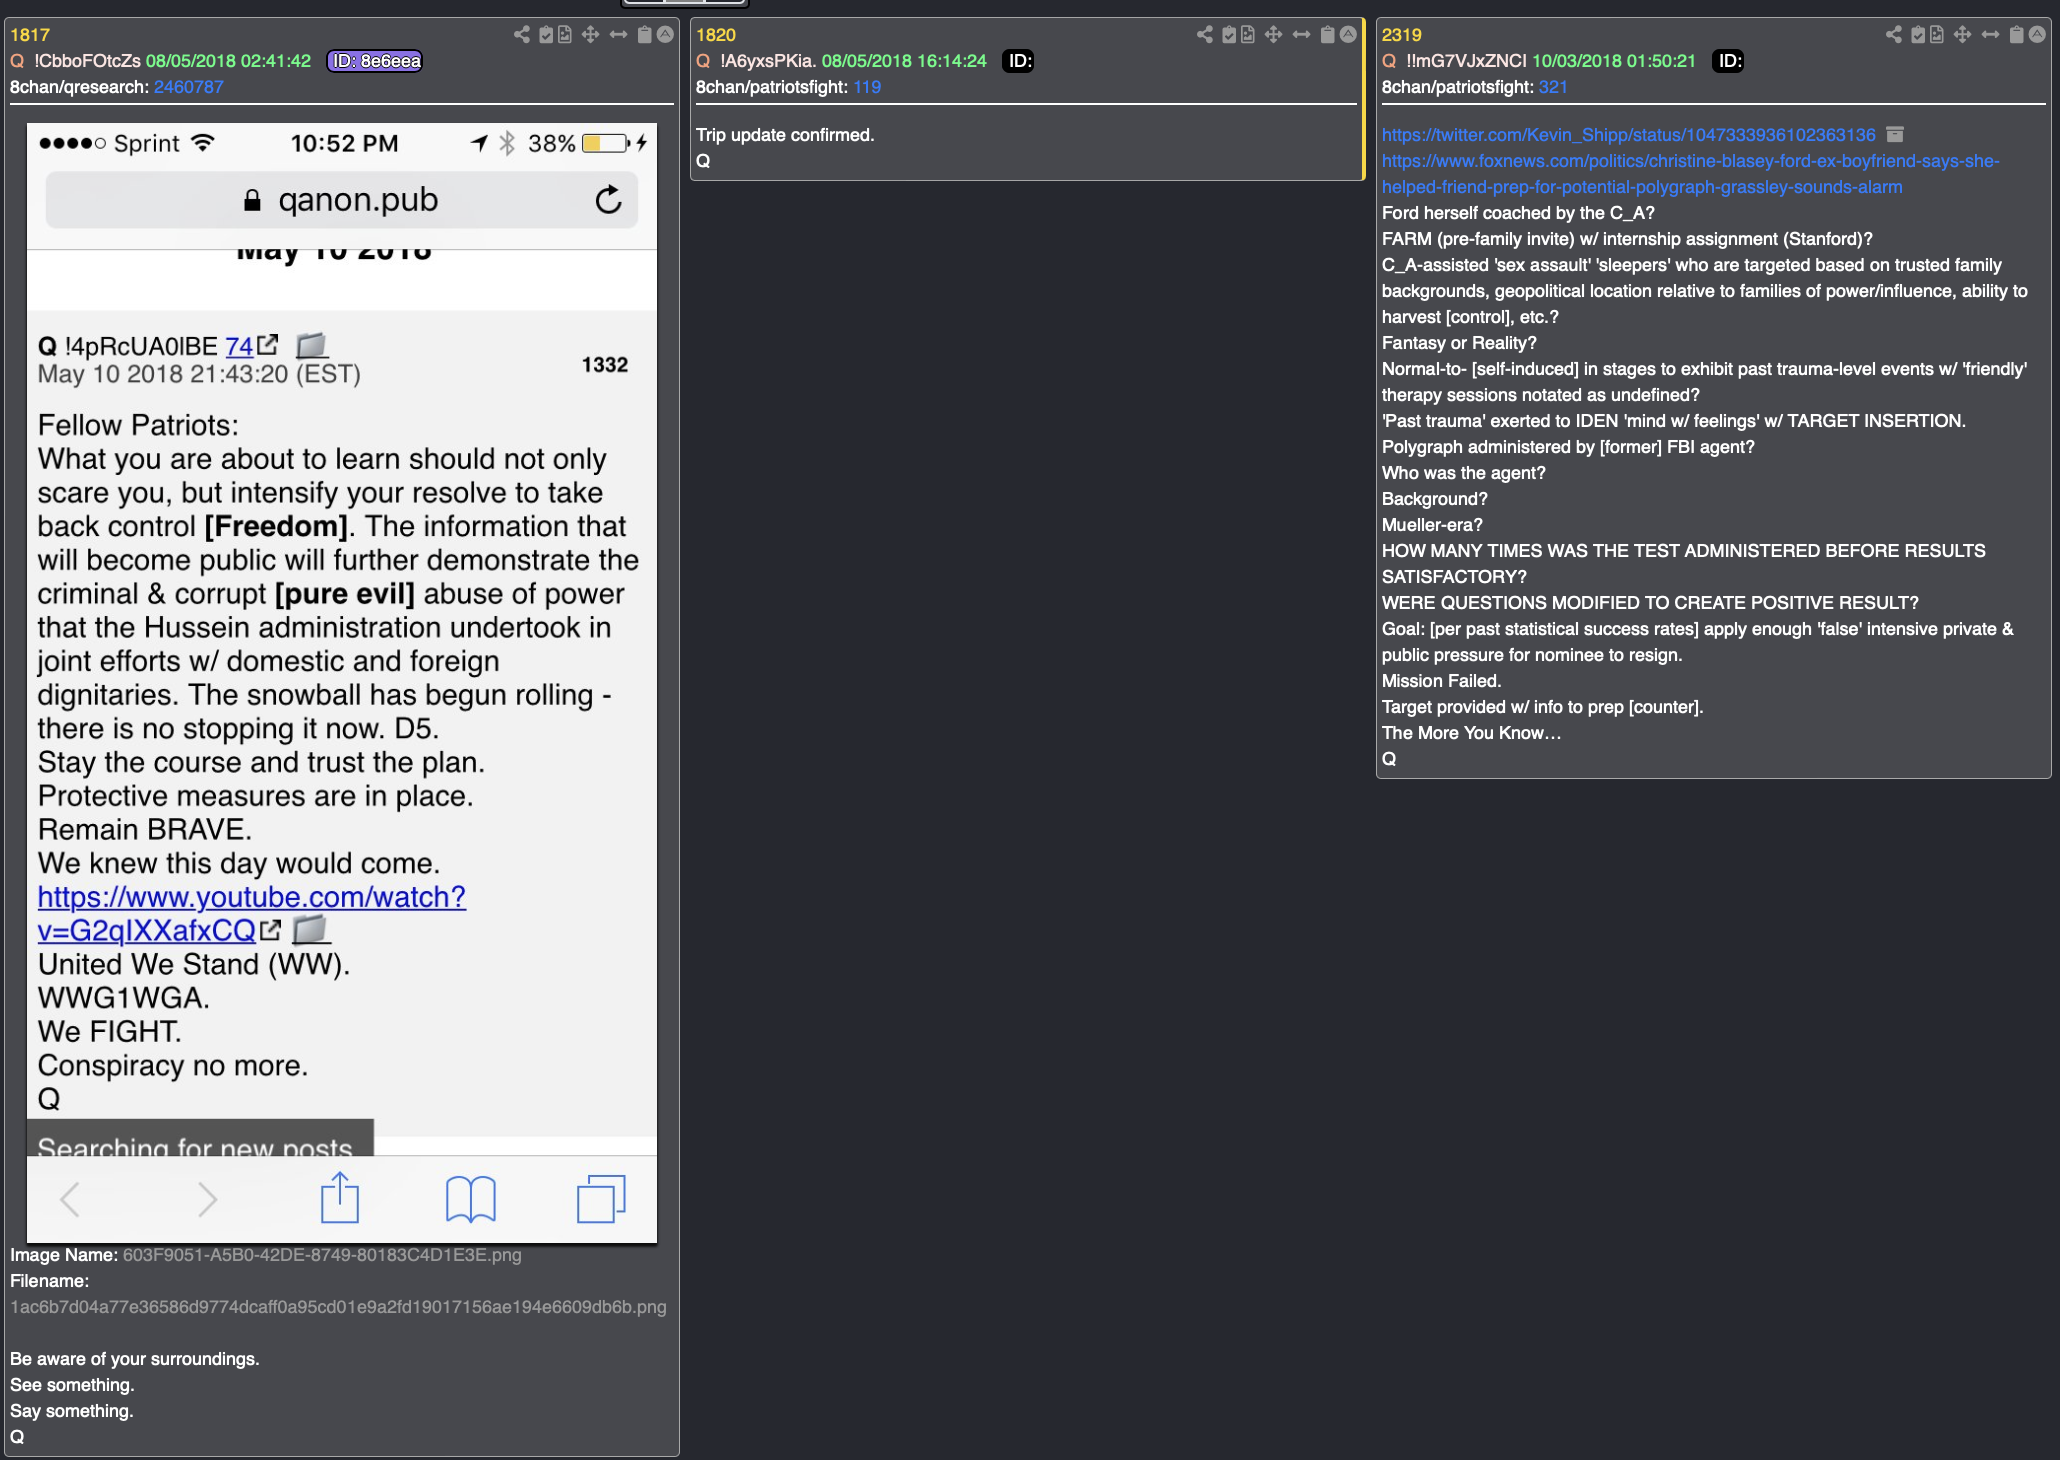Viewport: 2060px width, 1460px height.
Task: Click the text 'Trip update confirmed.'
Action: [785, 135]
